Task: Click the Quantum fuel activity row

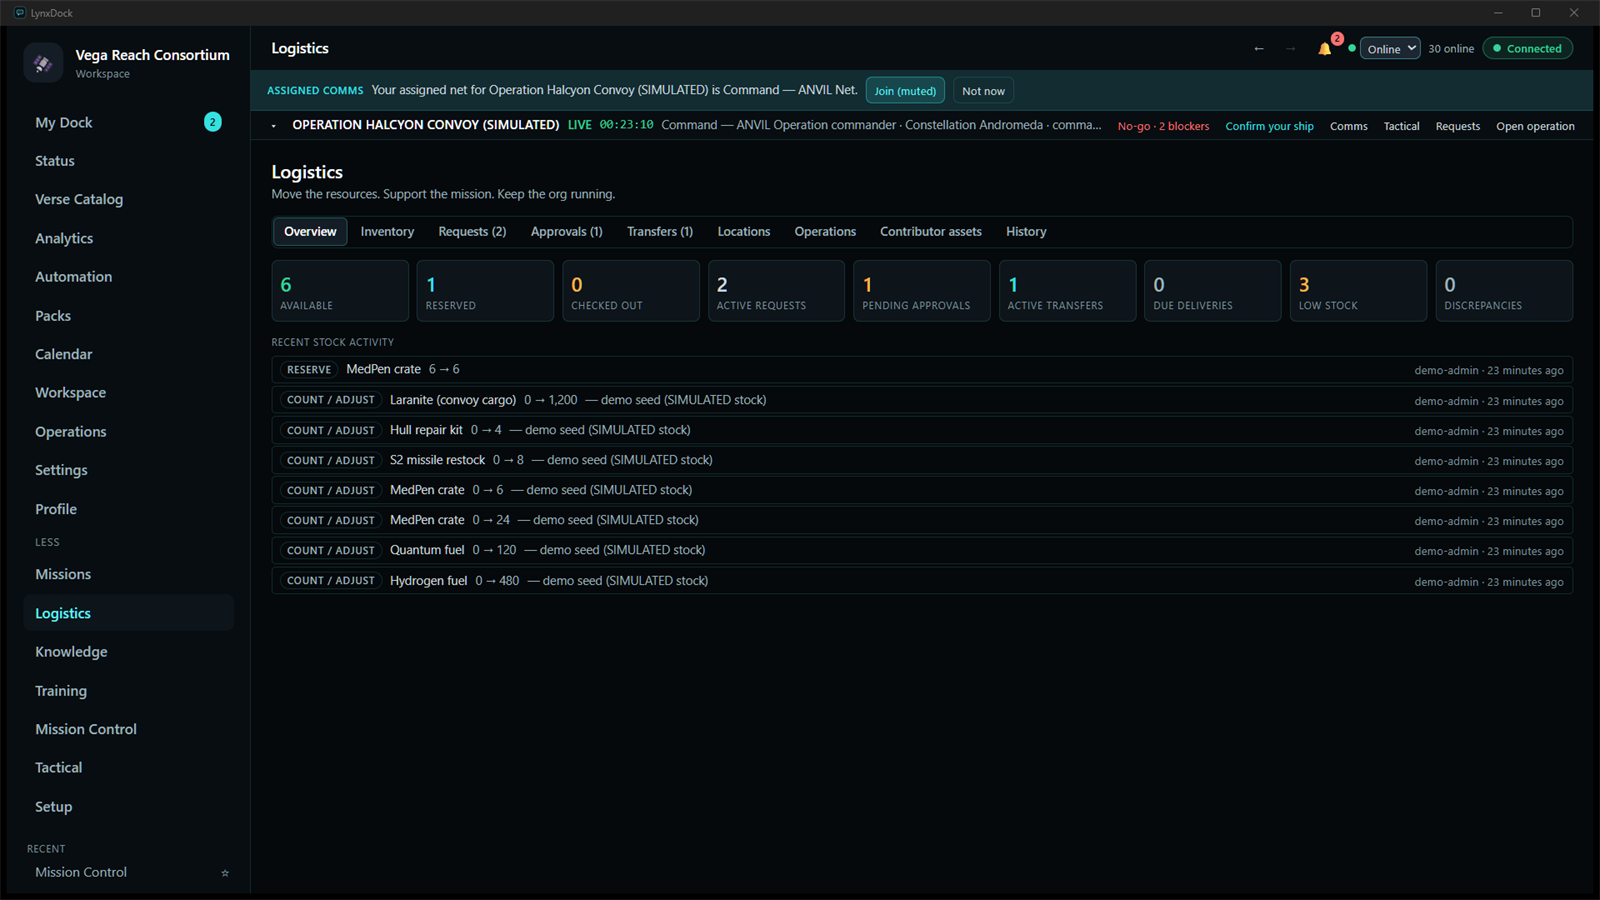Action: point(922,551)
